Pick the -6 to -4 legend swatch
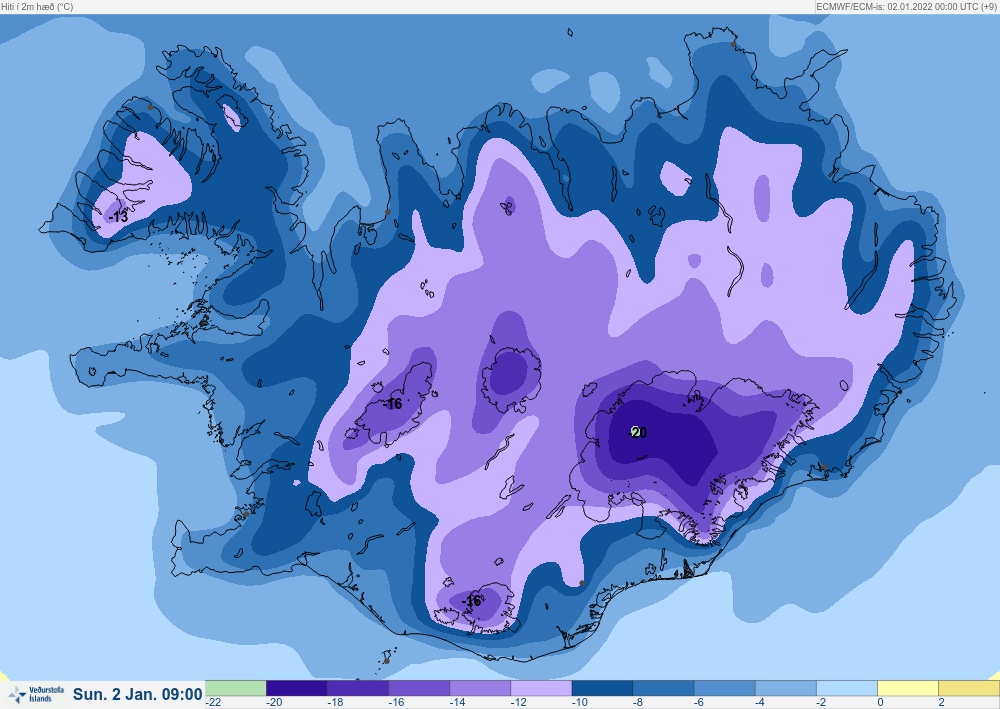 point(725,688)
